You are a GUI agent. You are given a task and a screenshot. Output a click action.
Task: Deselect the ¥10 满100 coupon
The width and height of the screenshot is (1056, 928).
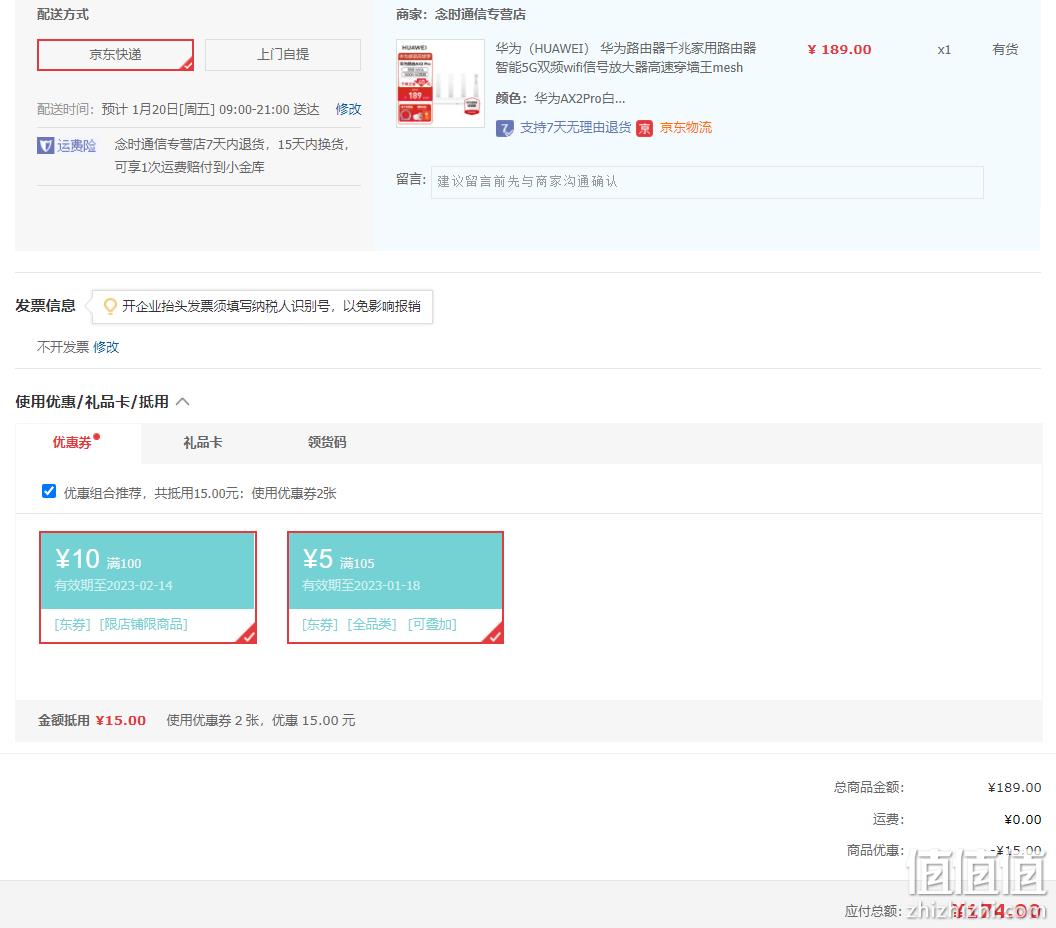coord(147,587)
